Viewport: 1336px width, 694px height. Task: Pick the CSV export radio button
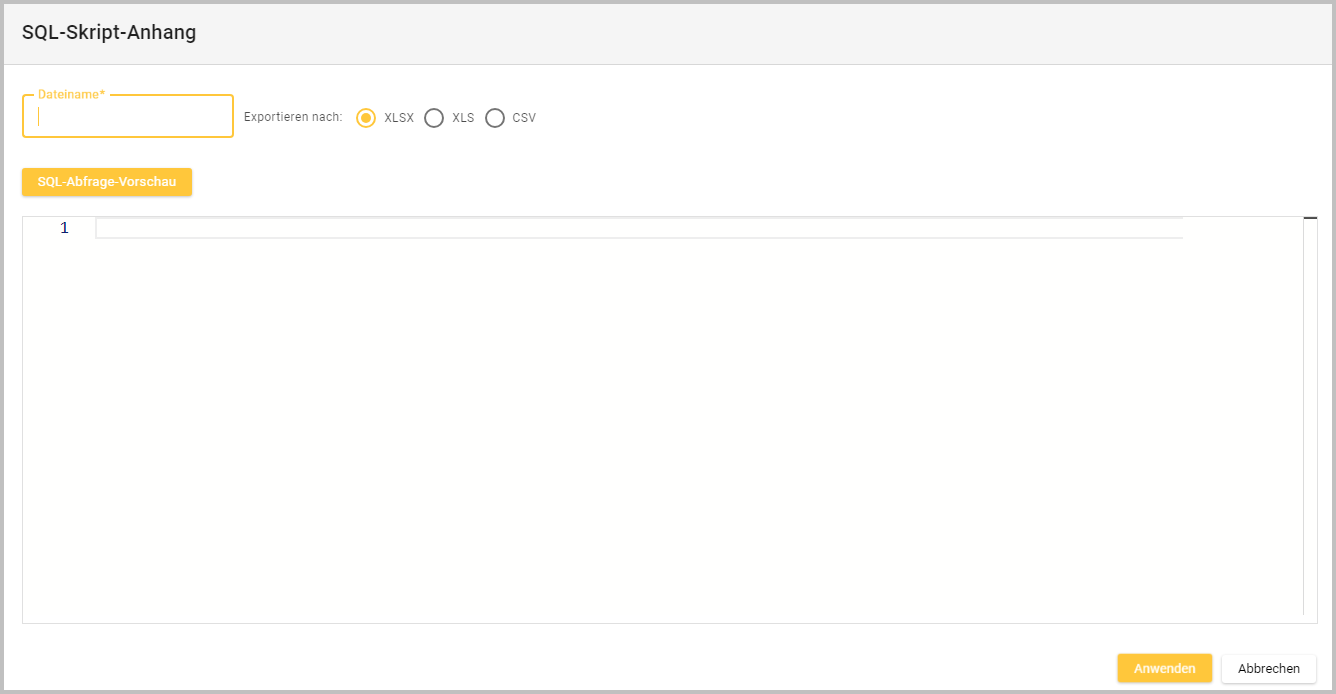click(495, 118)
